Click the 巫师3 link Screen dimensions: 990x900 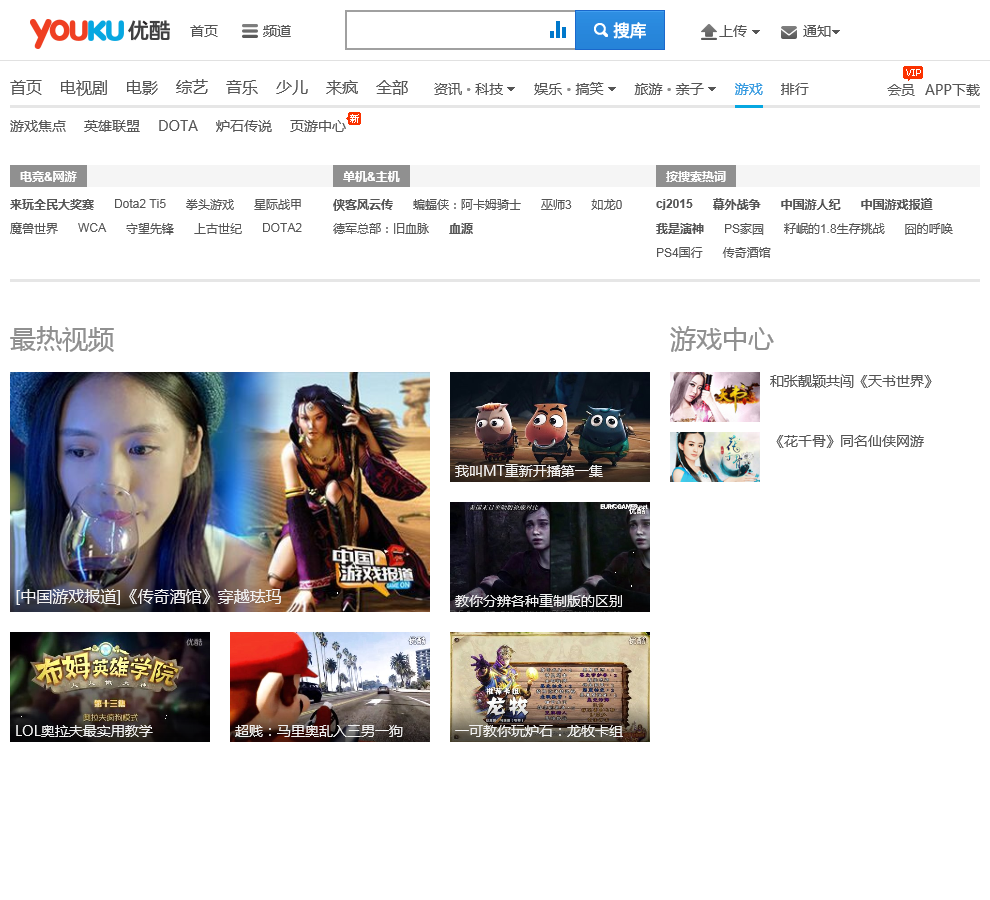click(x=556, y=205)
